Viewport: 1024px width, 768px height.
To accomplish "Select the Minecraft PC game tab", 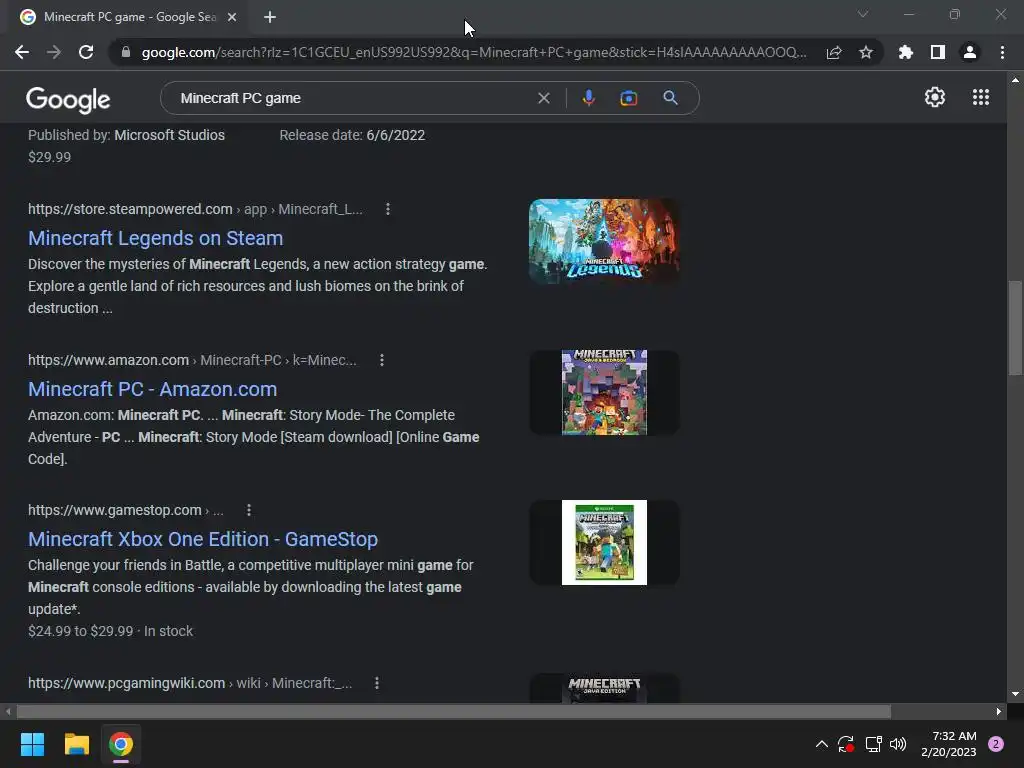I will pos(129,17).
